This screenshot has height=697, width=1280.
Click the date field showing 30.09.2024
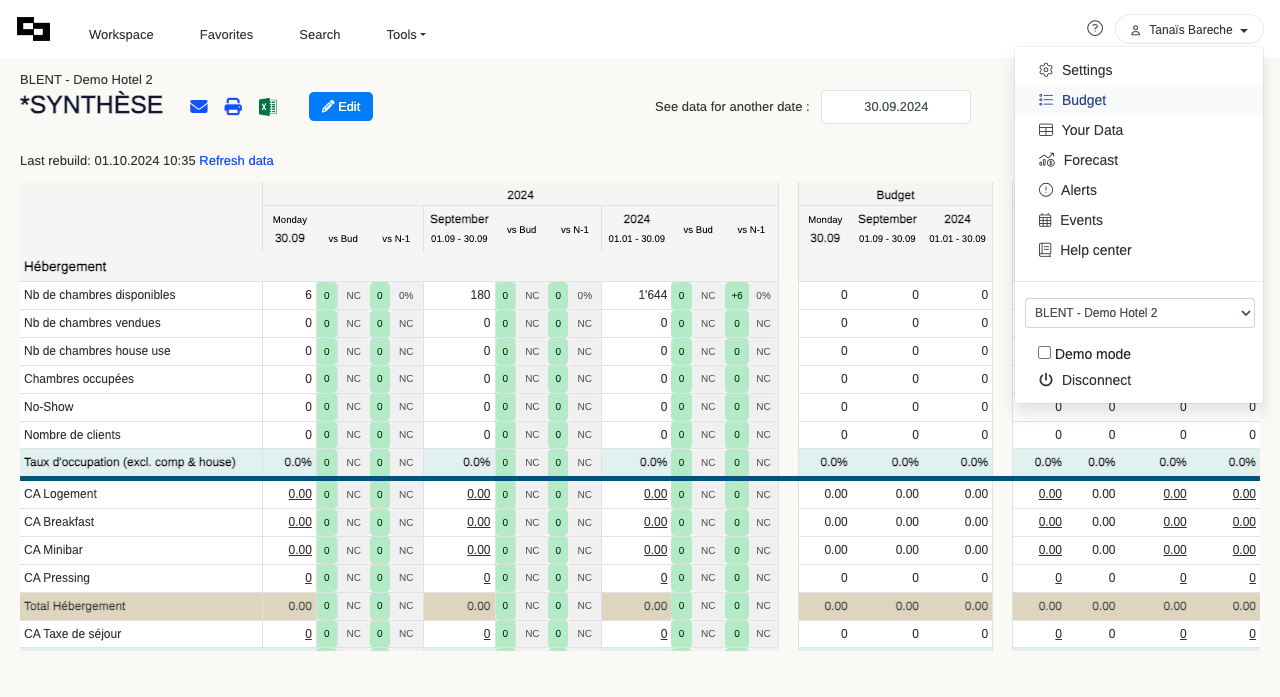pos(895,107)
